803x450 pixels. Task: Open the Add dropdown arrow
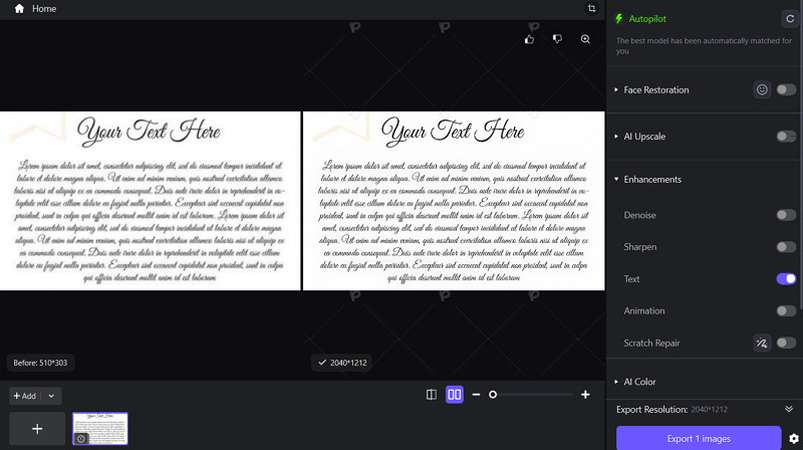pyautogui.click(x=51, y=396)
